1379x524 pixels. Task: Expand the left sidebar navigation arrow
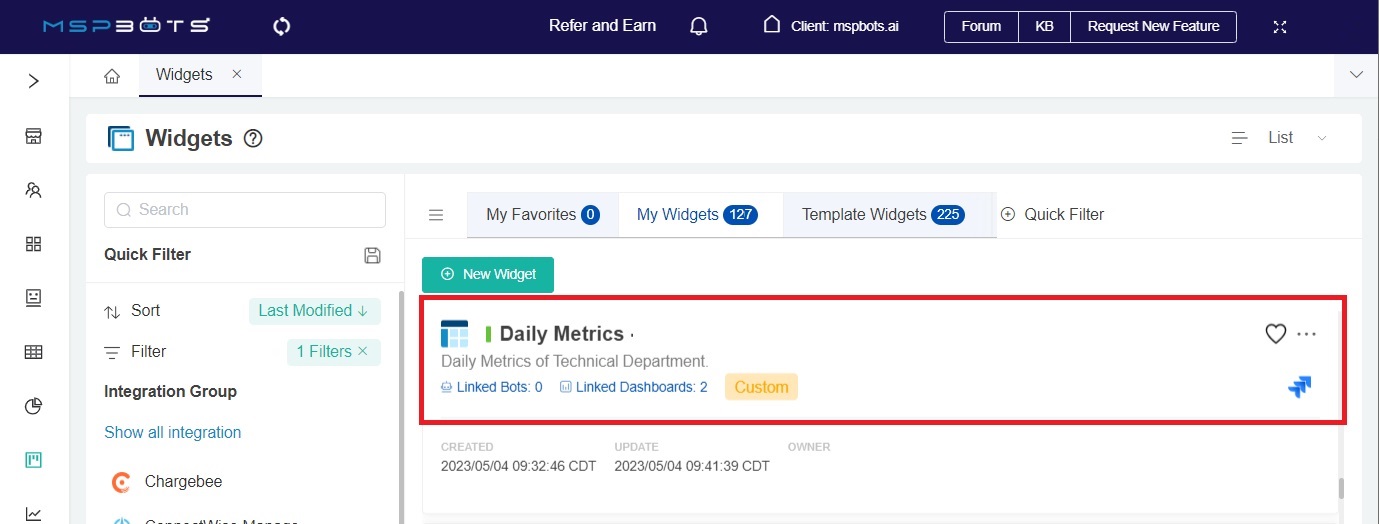click(x=34, y=81)
